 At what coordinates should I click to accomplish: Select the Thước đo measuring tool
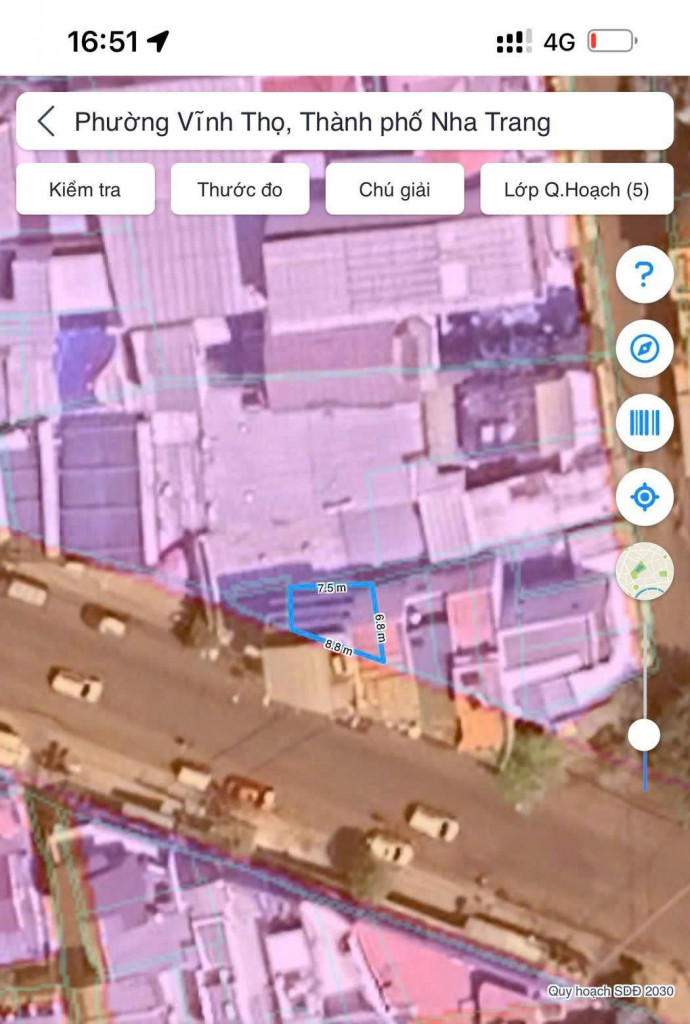tap(240, 190)
